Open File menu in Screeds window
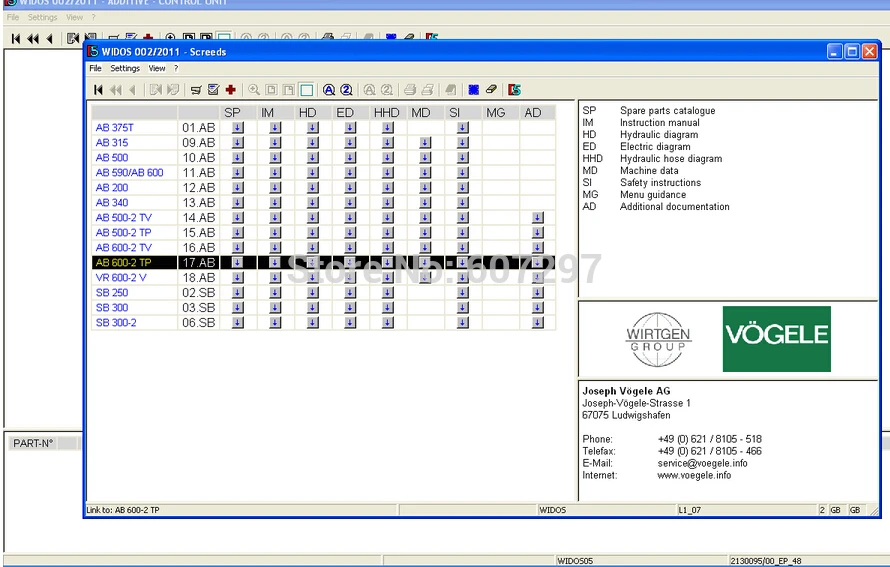Viewport: 890px width, 567px height. (95, 68)
